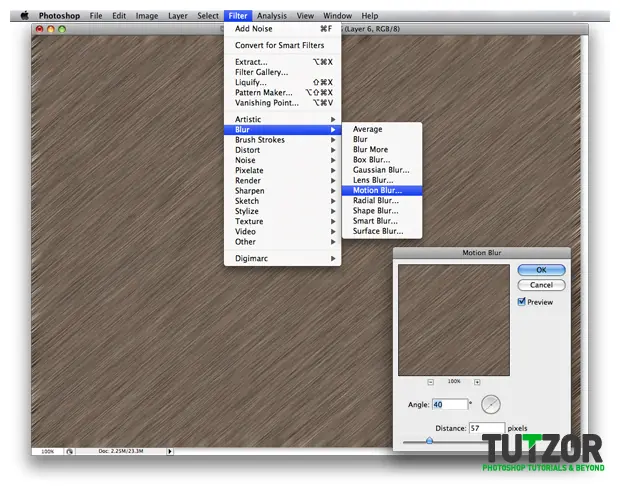The height and width of the screenshot is (495, 620).
Task: Open the Edit menu
Action: pyautogui.click(x=119, y=16)
